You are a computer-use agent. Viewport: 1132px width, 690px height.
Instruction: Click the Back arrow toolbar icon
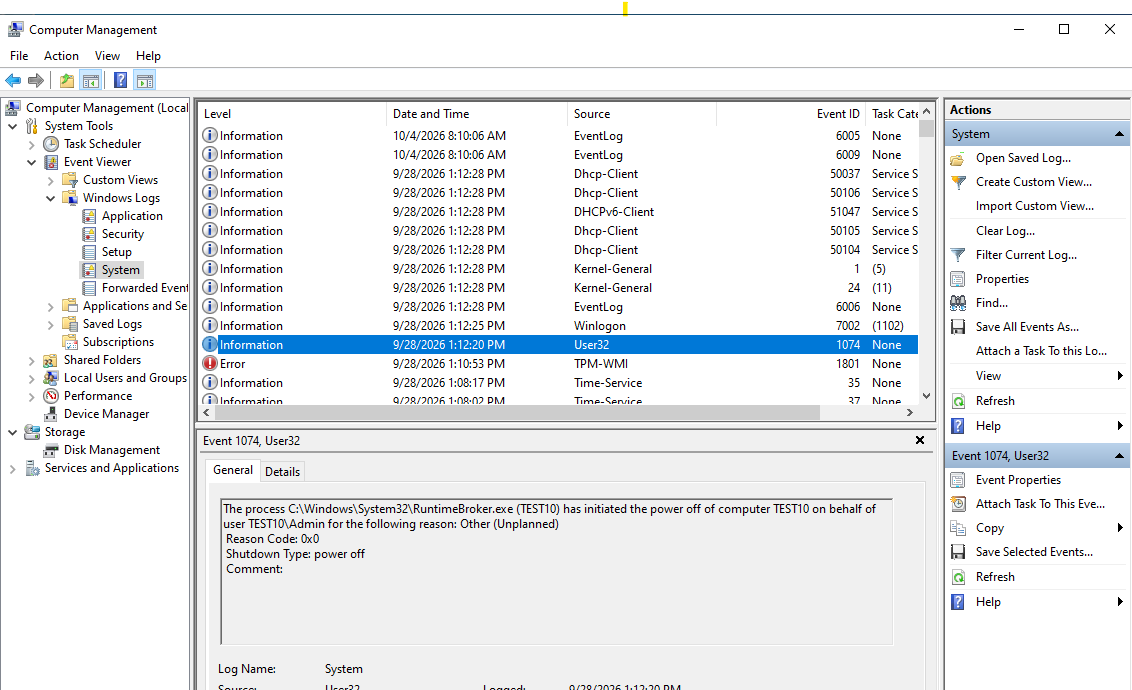13,80
